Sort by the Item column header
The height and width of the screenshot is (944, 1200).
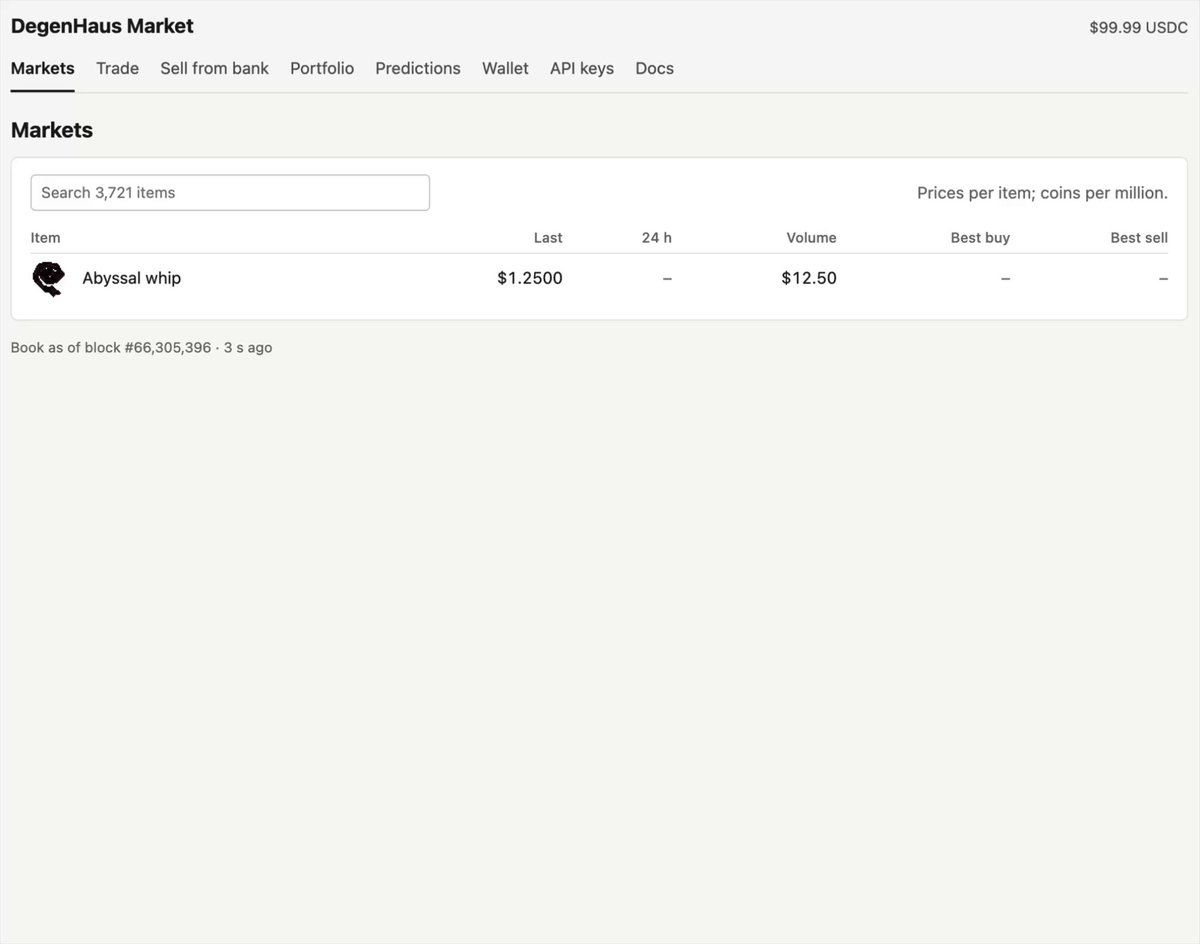coord(45,238)
